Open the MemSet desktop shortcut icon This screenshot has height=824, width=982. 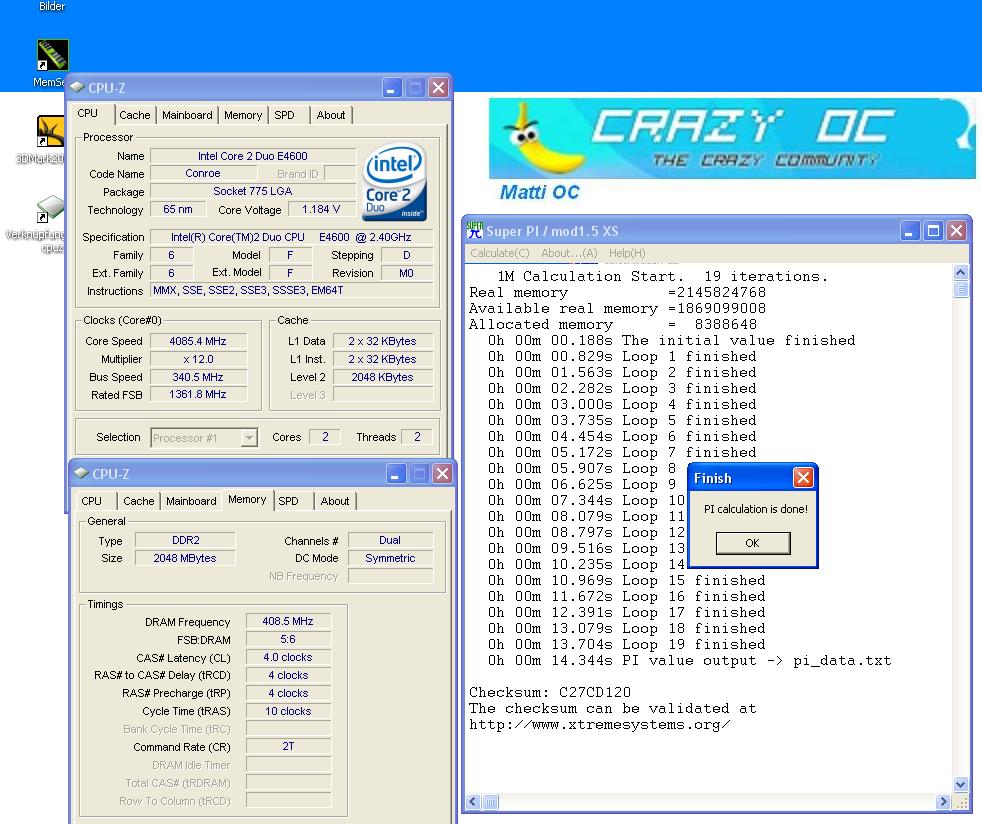point(53,55)
